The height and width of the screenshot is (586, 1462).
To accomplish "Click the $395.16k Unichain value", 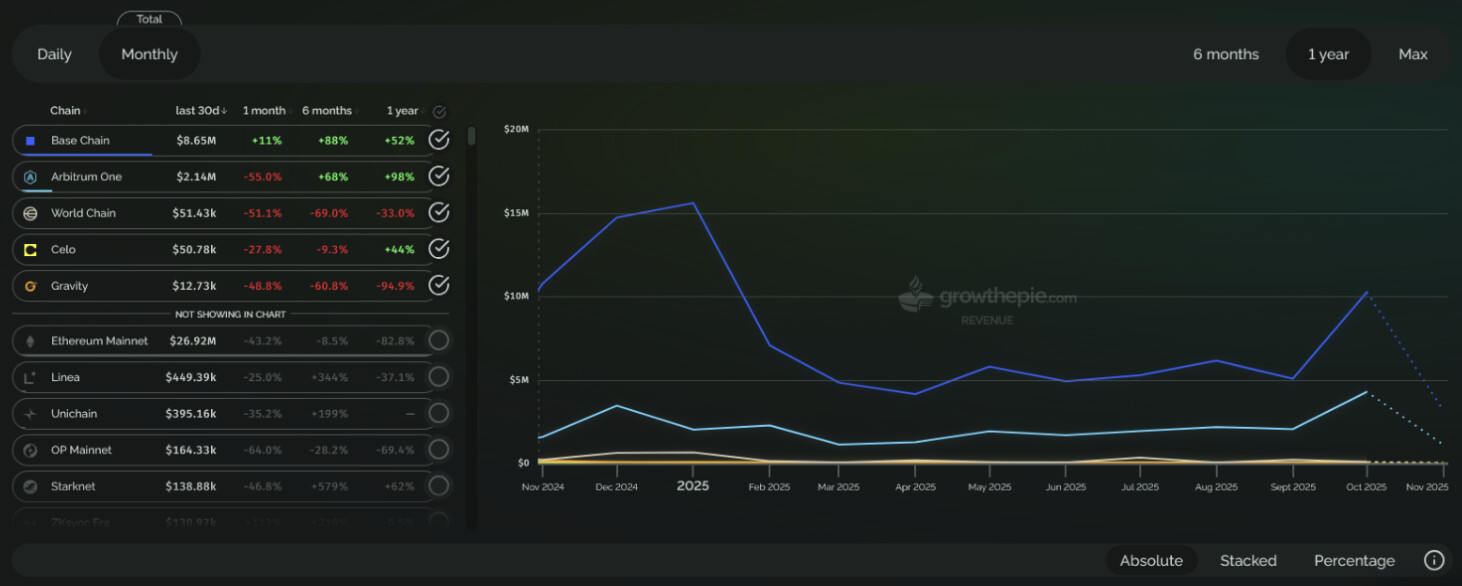I will (191, 414).
